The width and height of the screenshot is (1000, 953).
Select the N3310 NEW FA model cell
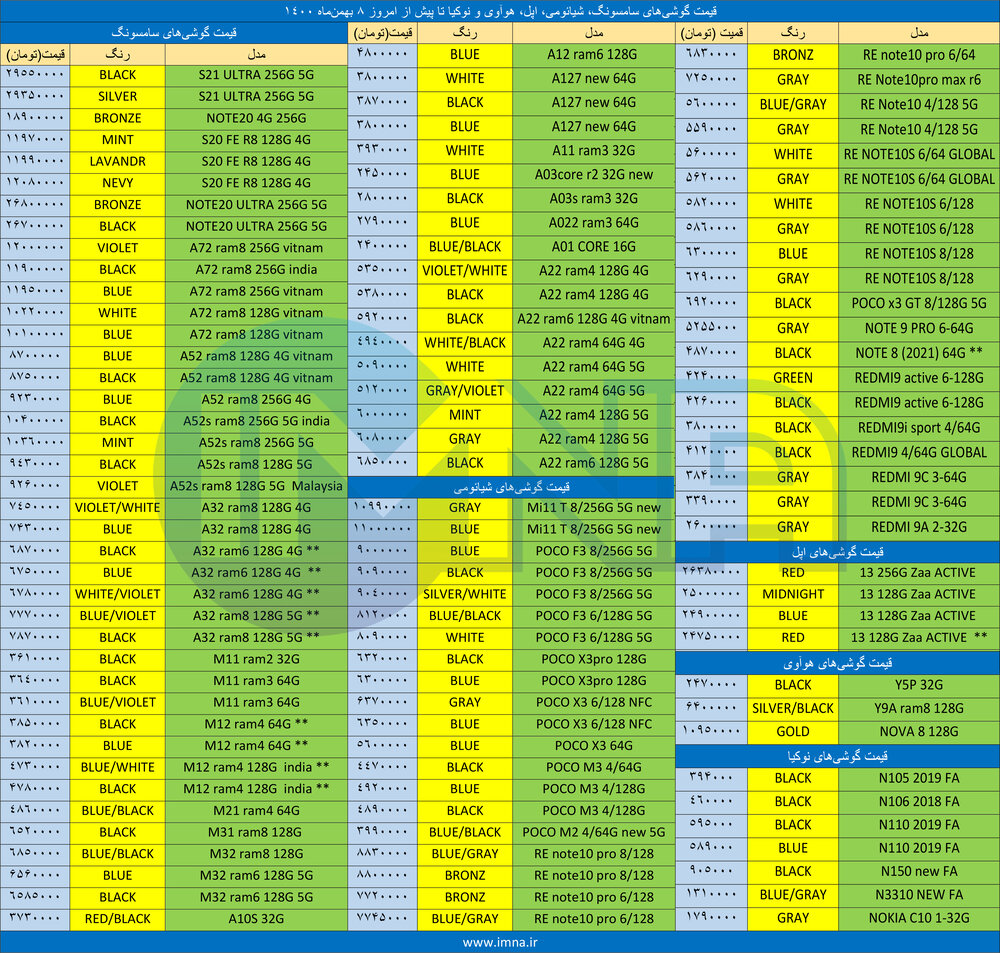pos(919,894)
